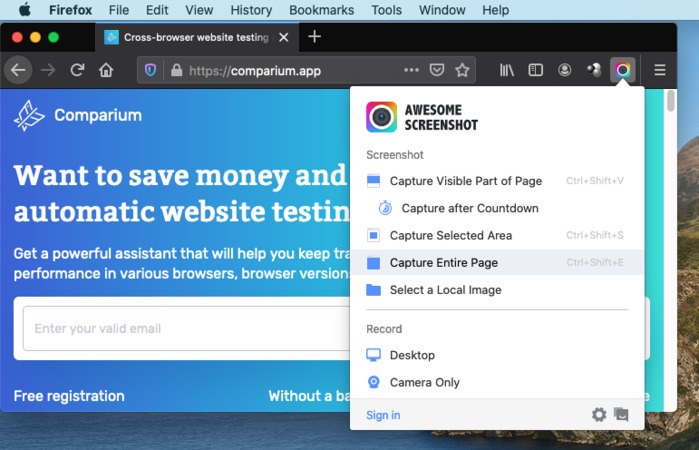The width and height of the screenshot is (699, 450).
Task: Choose Capture Selected Area
Action: 497,235
